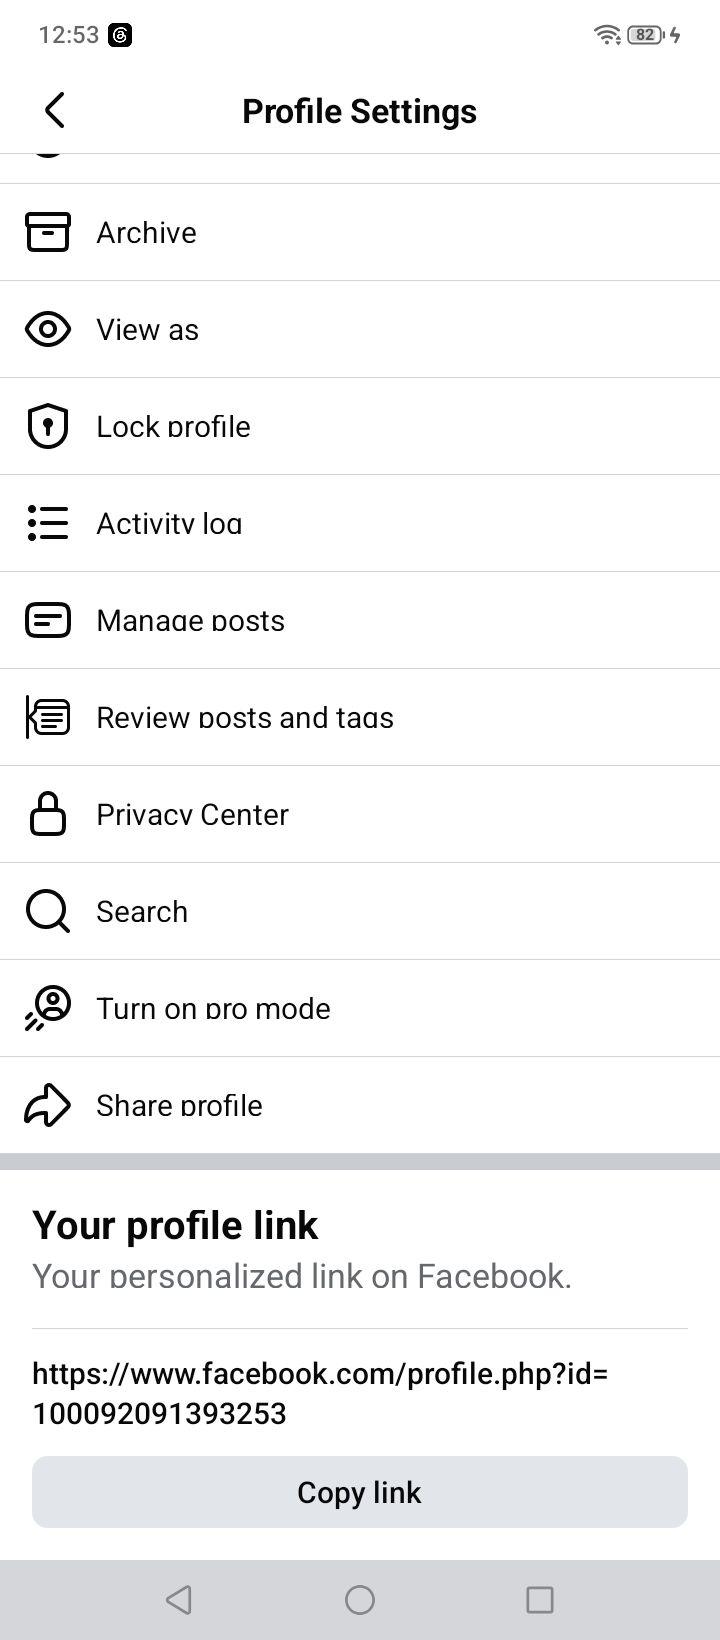Tap the Android recent apps button
Viewport: 720px width, 1640px height.
[540, 1600]
